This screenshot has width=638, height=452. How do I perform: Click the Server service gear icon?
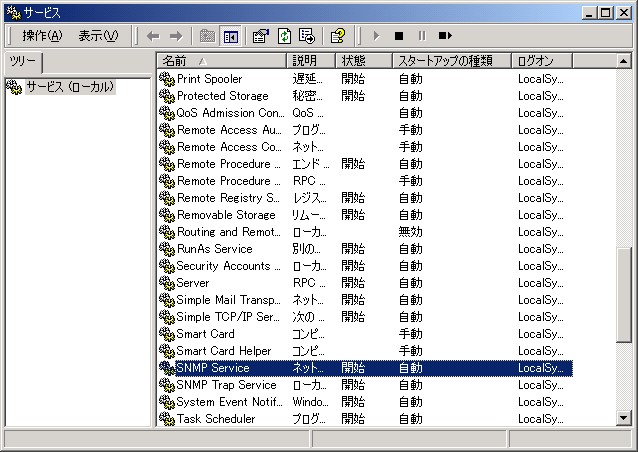point(166,283)
